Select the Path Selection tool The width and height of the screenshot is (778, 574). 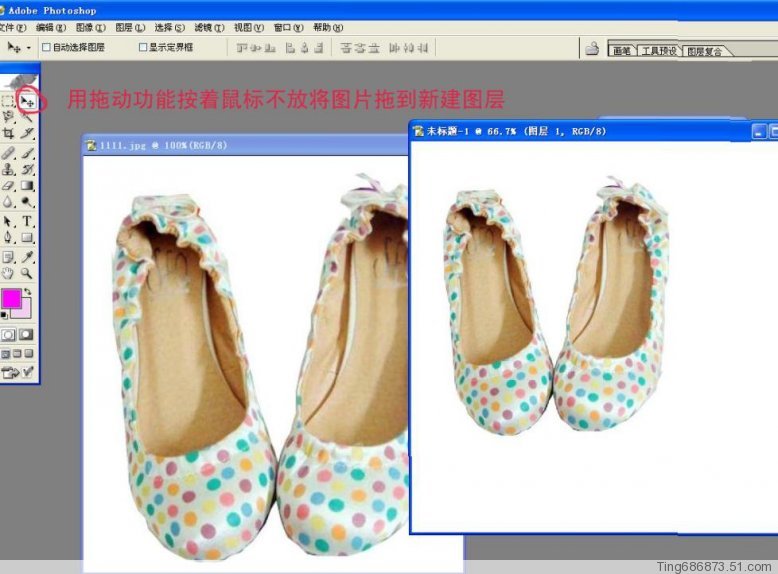[x=8, y=221]
